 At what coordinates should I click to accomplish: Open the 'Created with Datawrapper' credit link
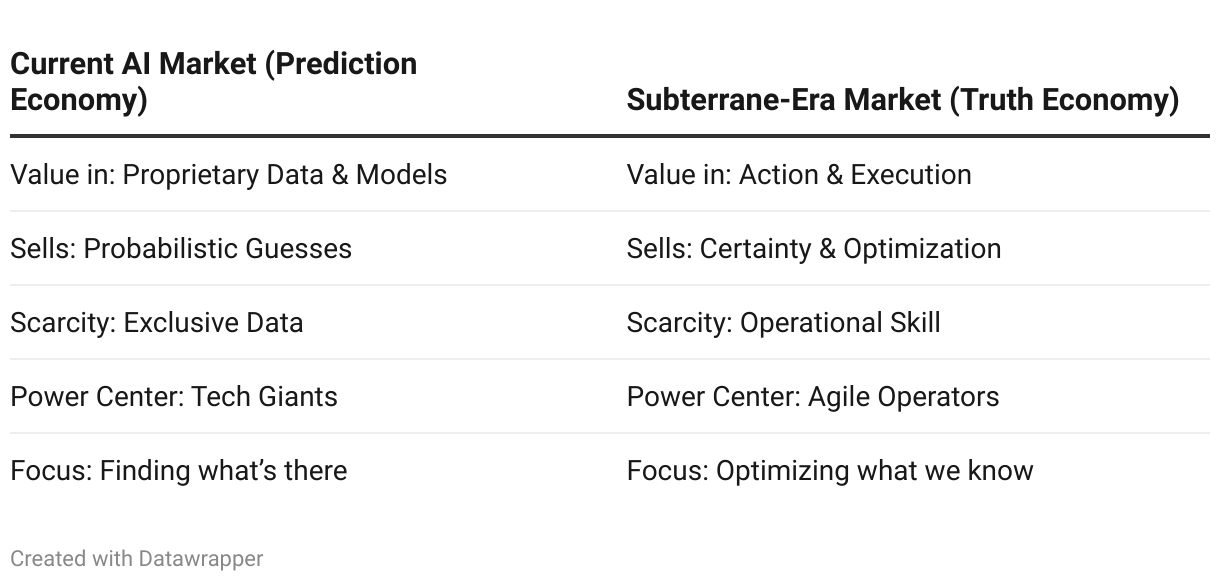pyautogui.click(x=137, y=558)
